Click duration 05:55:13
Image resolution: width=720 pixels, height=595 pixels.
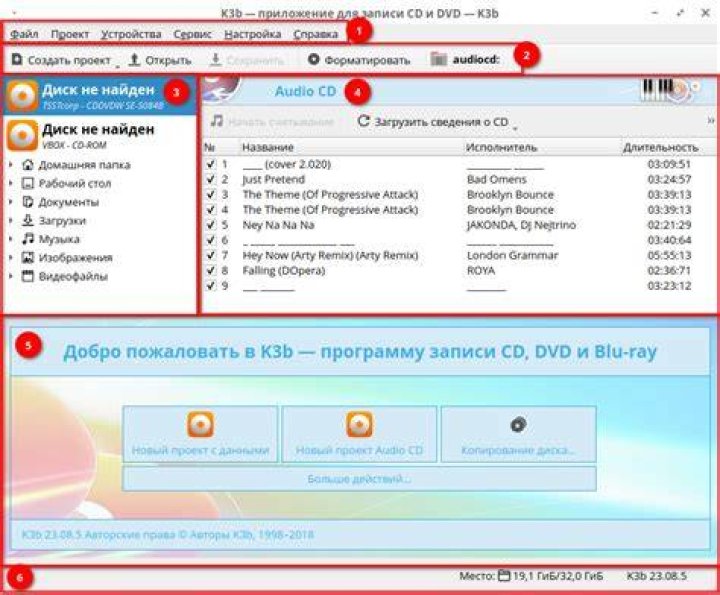[x=669, y=255]
